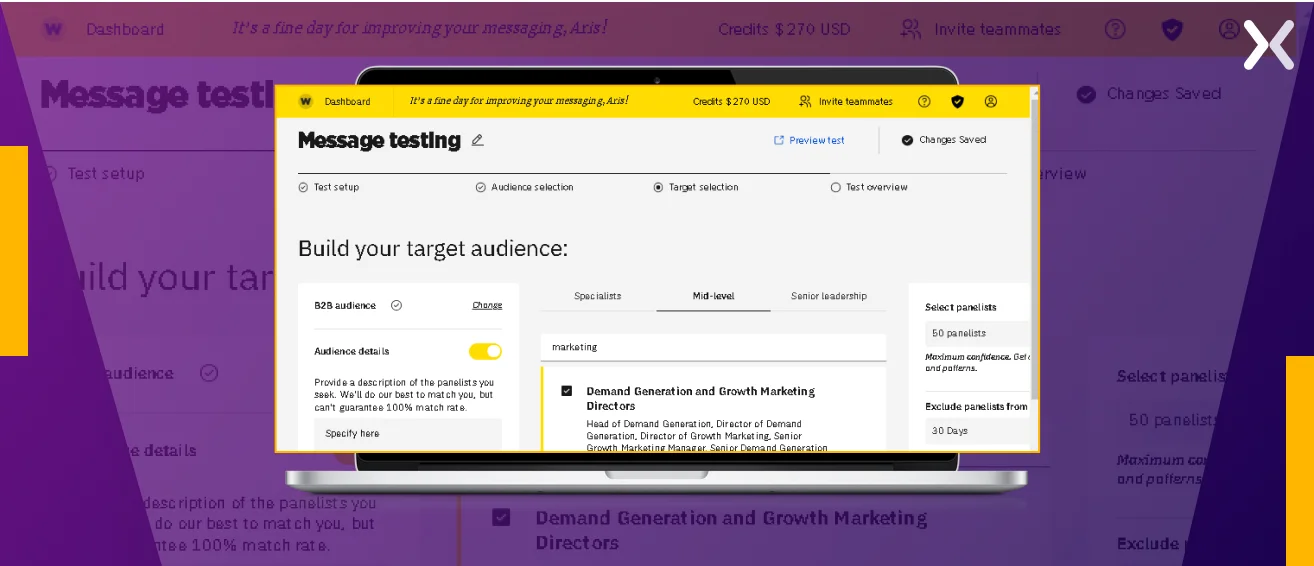Switch to the Specialists tab
Screen dimensions: 1314x566
[597, 296]
